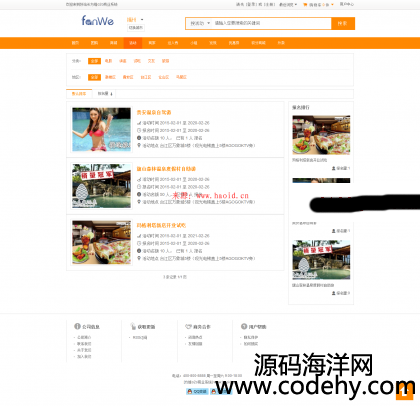The width and height of the screenshot is (420, 406).
Task: Select the highlighted first category filter tag
Action: pyautogui.click(x=94, y=61)
